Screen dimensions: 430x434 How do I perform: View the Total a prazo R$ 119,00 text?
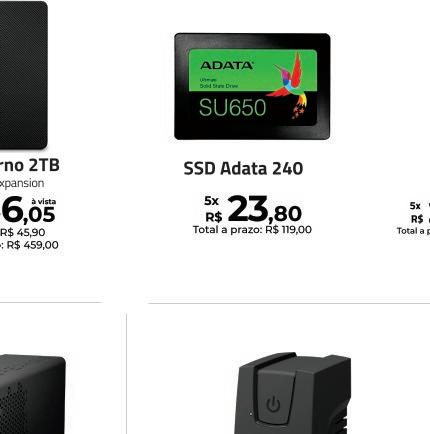(x=252, y=230)
